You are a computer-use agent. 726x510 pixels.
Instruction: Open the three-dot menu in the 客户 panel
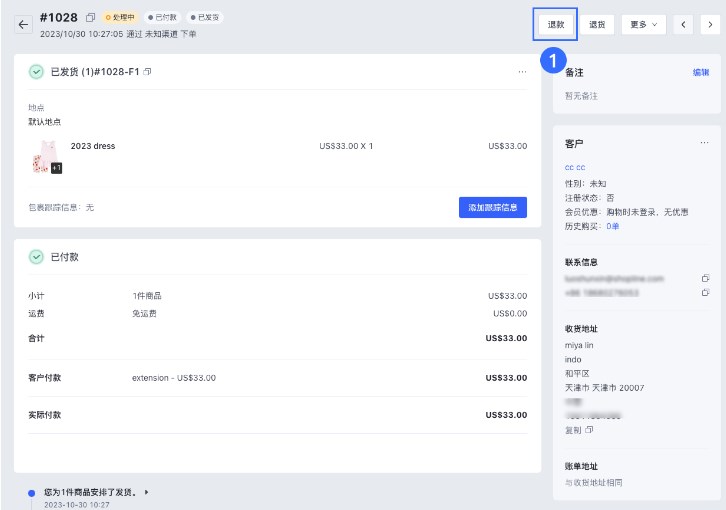point(703,143)
